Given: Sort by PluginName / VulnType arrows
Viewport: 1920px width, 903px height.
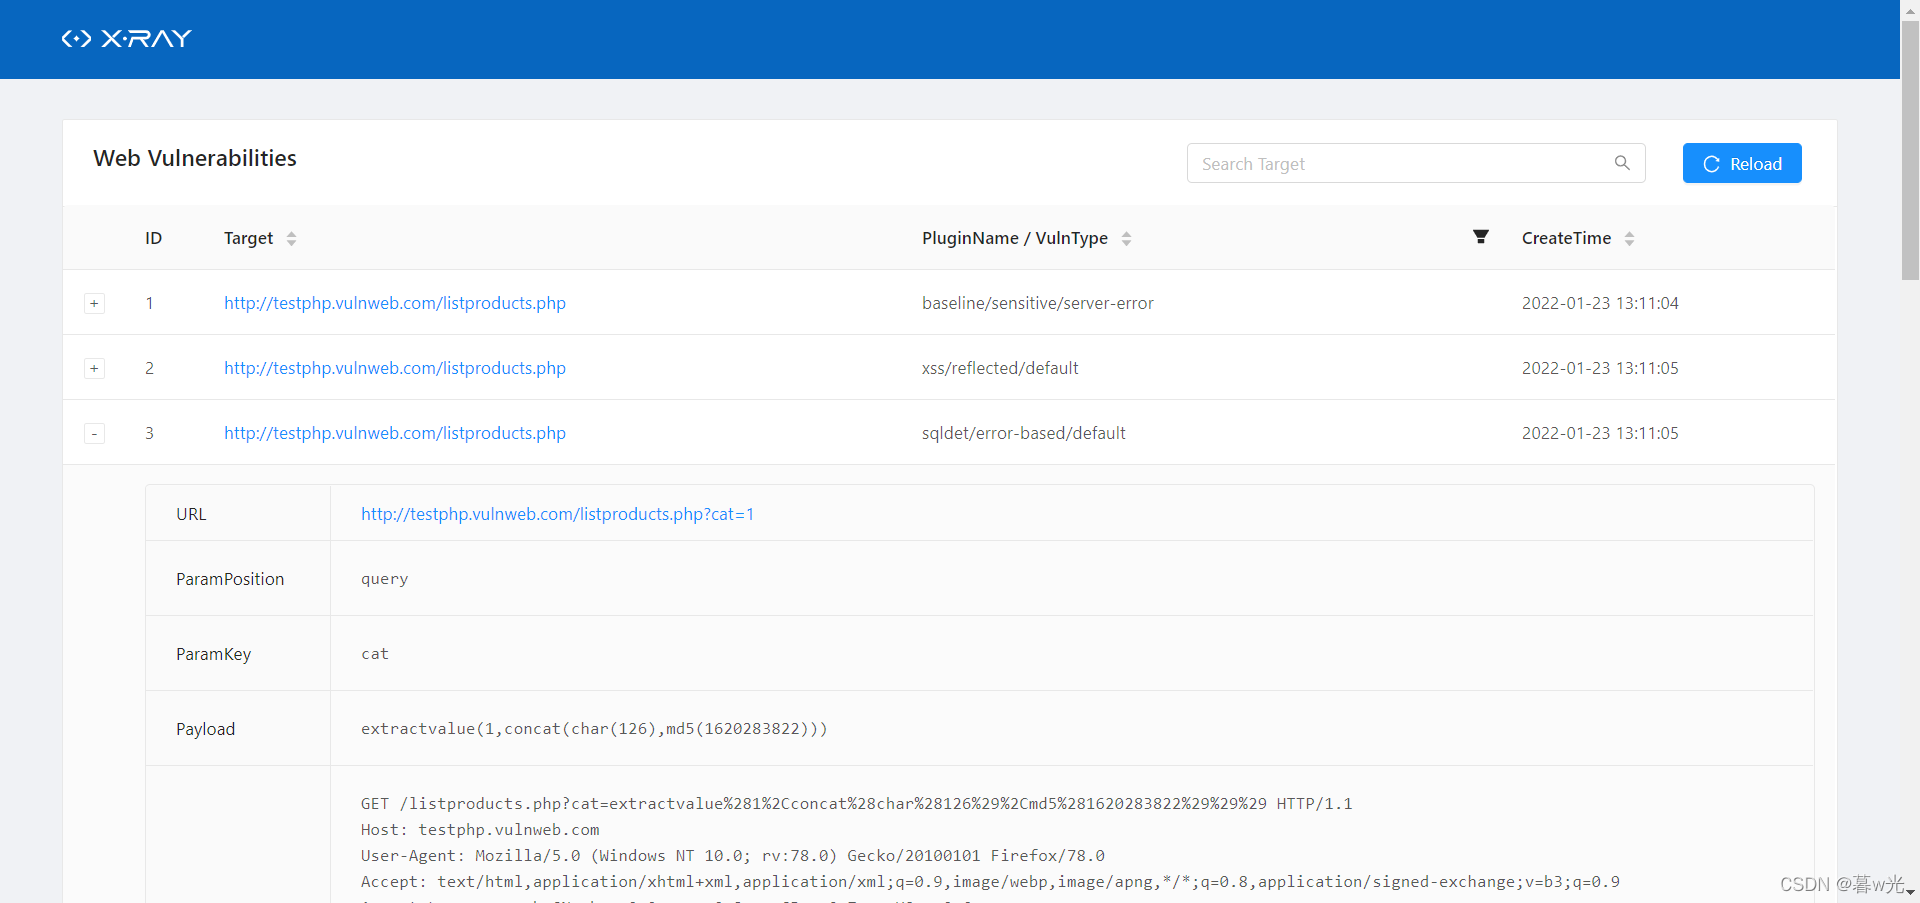Looking at the screenshot, I should click(x=1126, y=238).
